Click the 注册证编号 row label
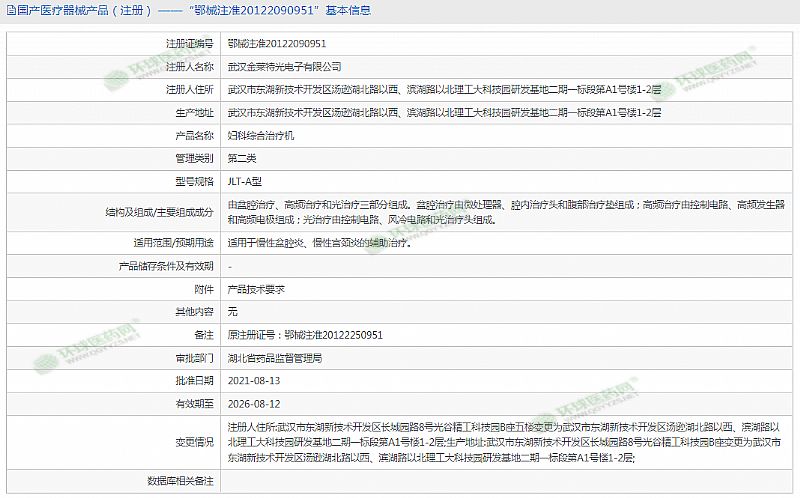This screenshot has height=498, width=800. point(189,44)
